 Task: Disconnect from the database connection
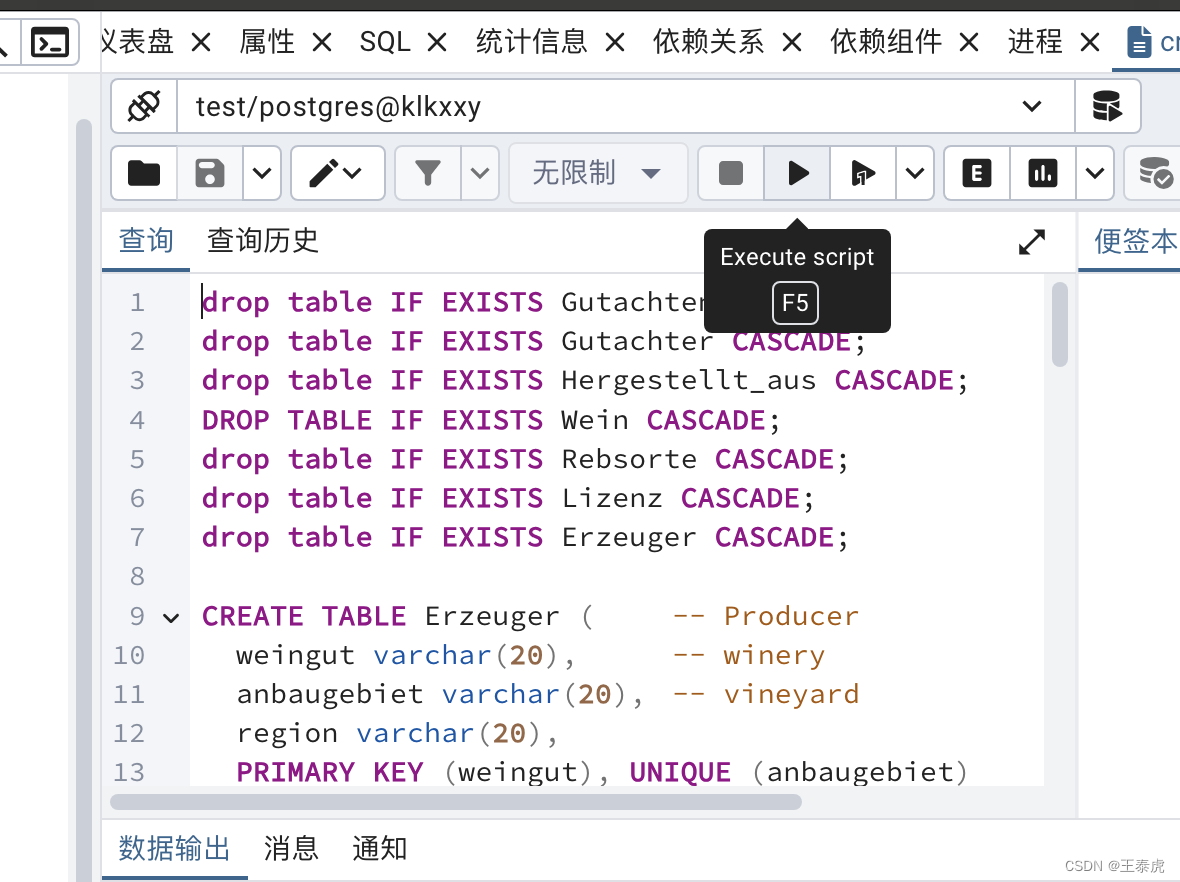[141, 105]
